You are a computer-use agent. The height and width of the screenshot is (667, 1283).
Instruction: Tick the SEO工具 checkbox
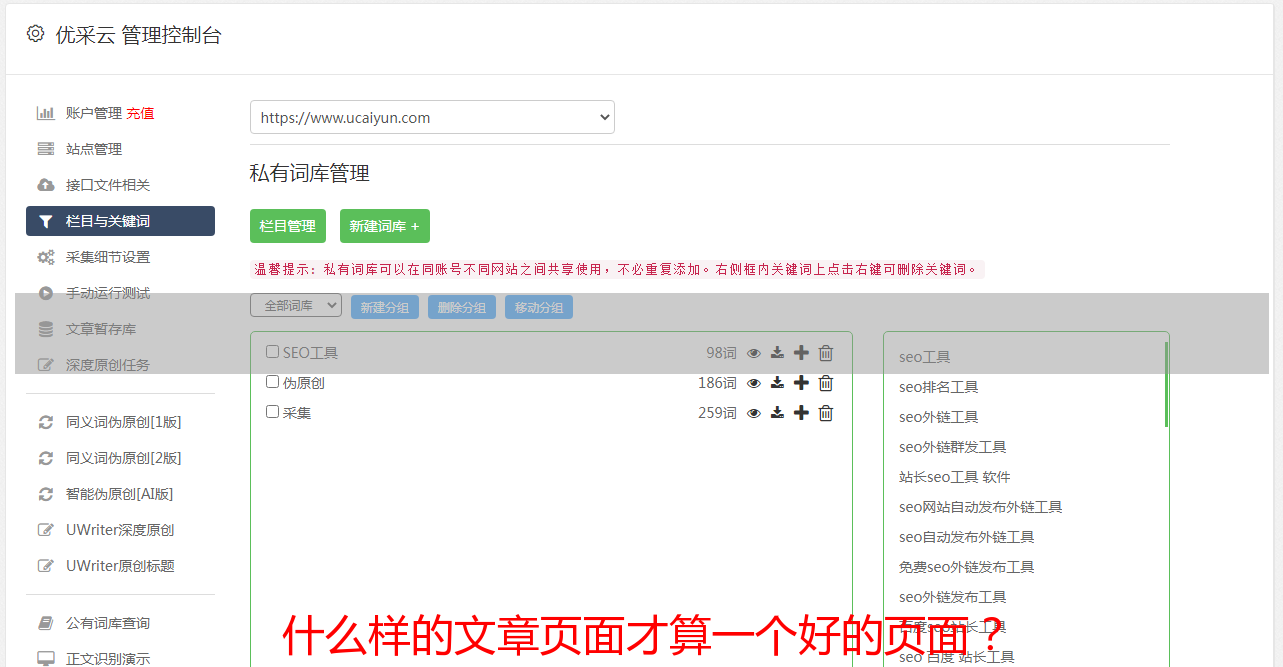pyautogui.click(x=272, y=352)
